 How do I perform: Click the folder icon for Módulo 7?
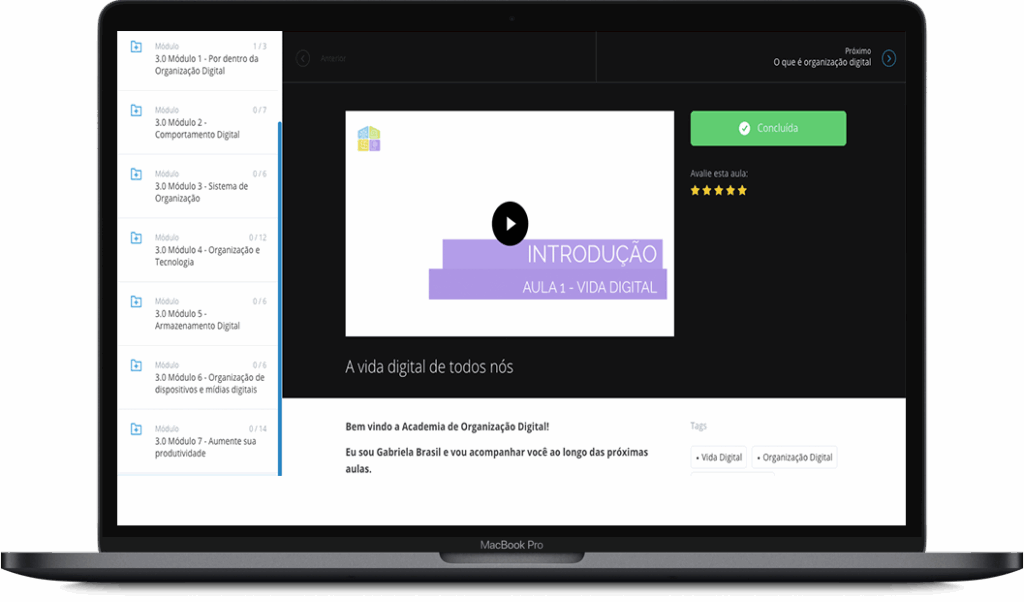pos(136,429)
